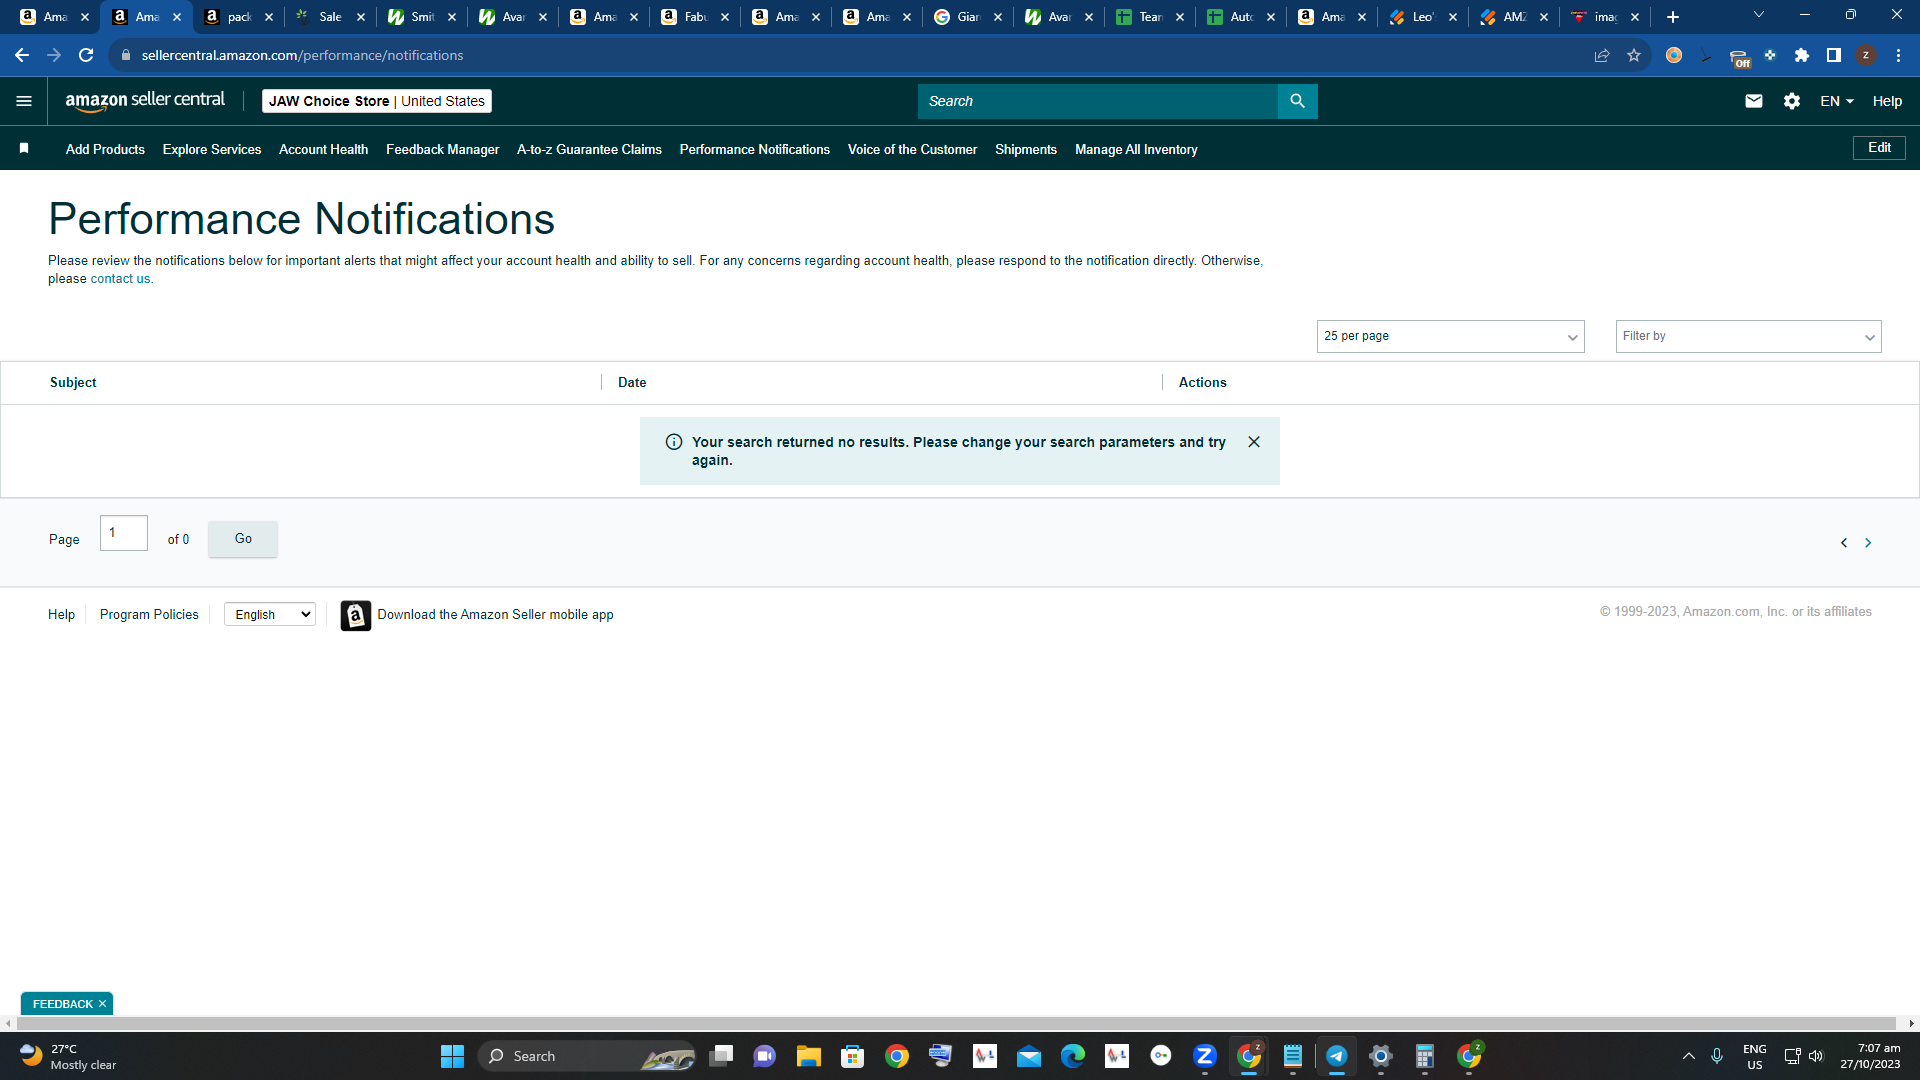1920x1080 pixels.
Task: Open Shipments menu item
Action: pyautogui.click(x=1026, y=149)
